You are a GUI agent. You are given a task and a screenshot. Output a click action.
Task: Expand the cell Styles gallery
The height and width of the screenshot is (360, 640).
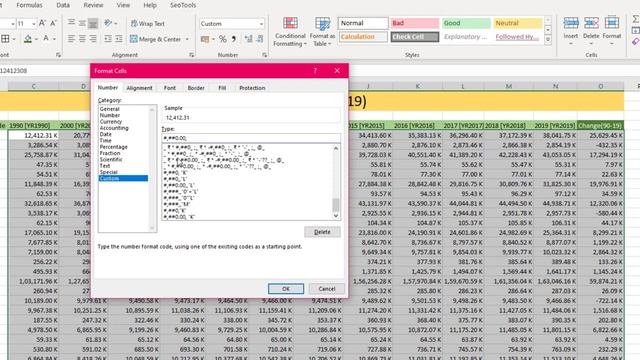pyautogui.click(x=548, y=40)
